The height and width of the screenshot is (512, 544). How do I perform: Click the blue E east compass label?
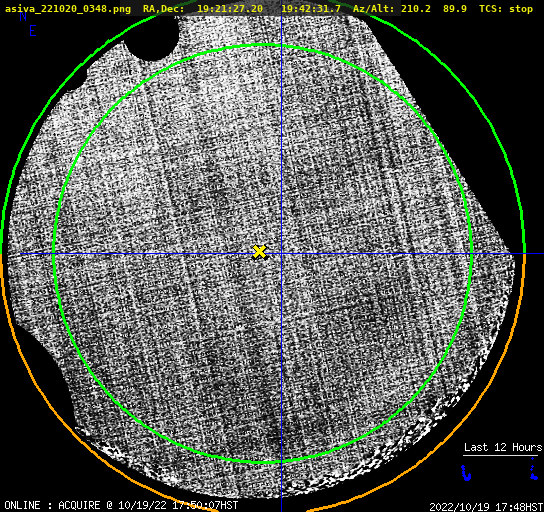click(x=33, y=31)
